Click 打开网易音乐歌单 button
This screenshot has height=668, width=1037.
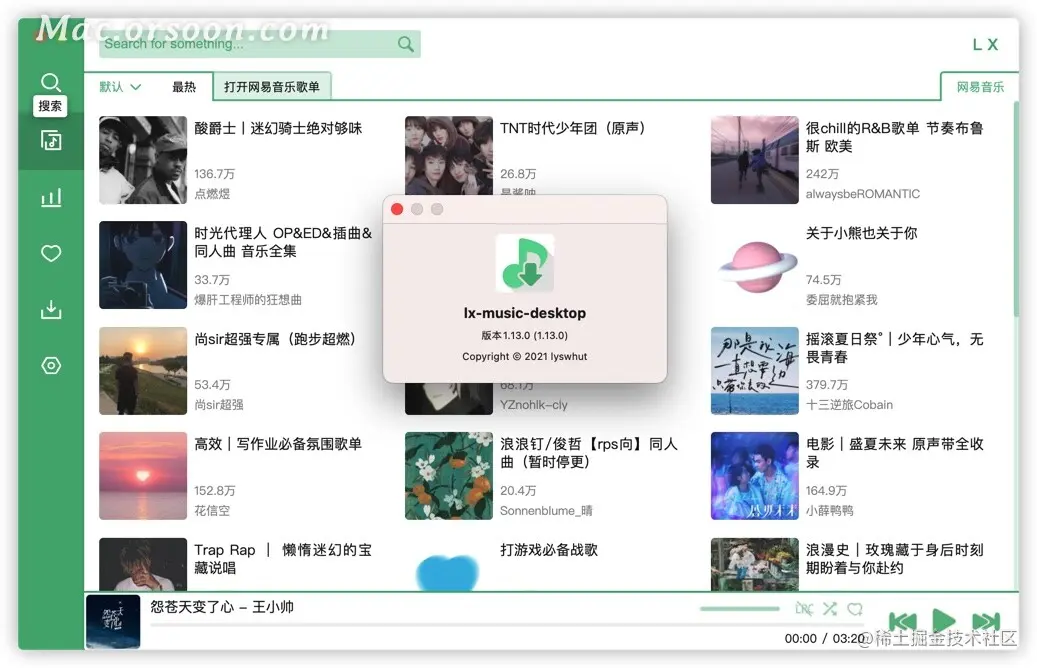[x=272, y=87]
